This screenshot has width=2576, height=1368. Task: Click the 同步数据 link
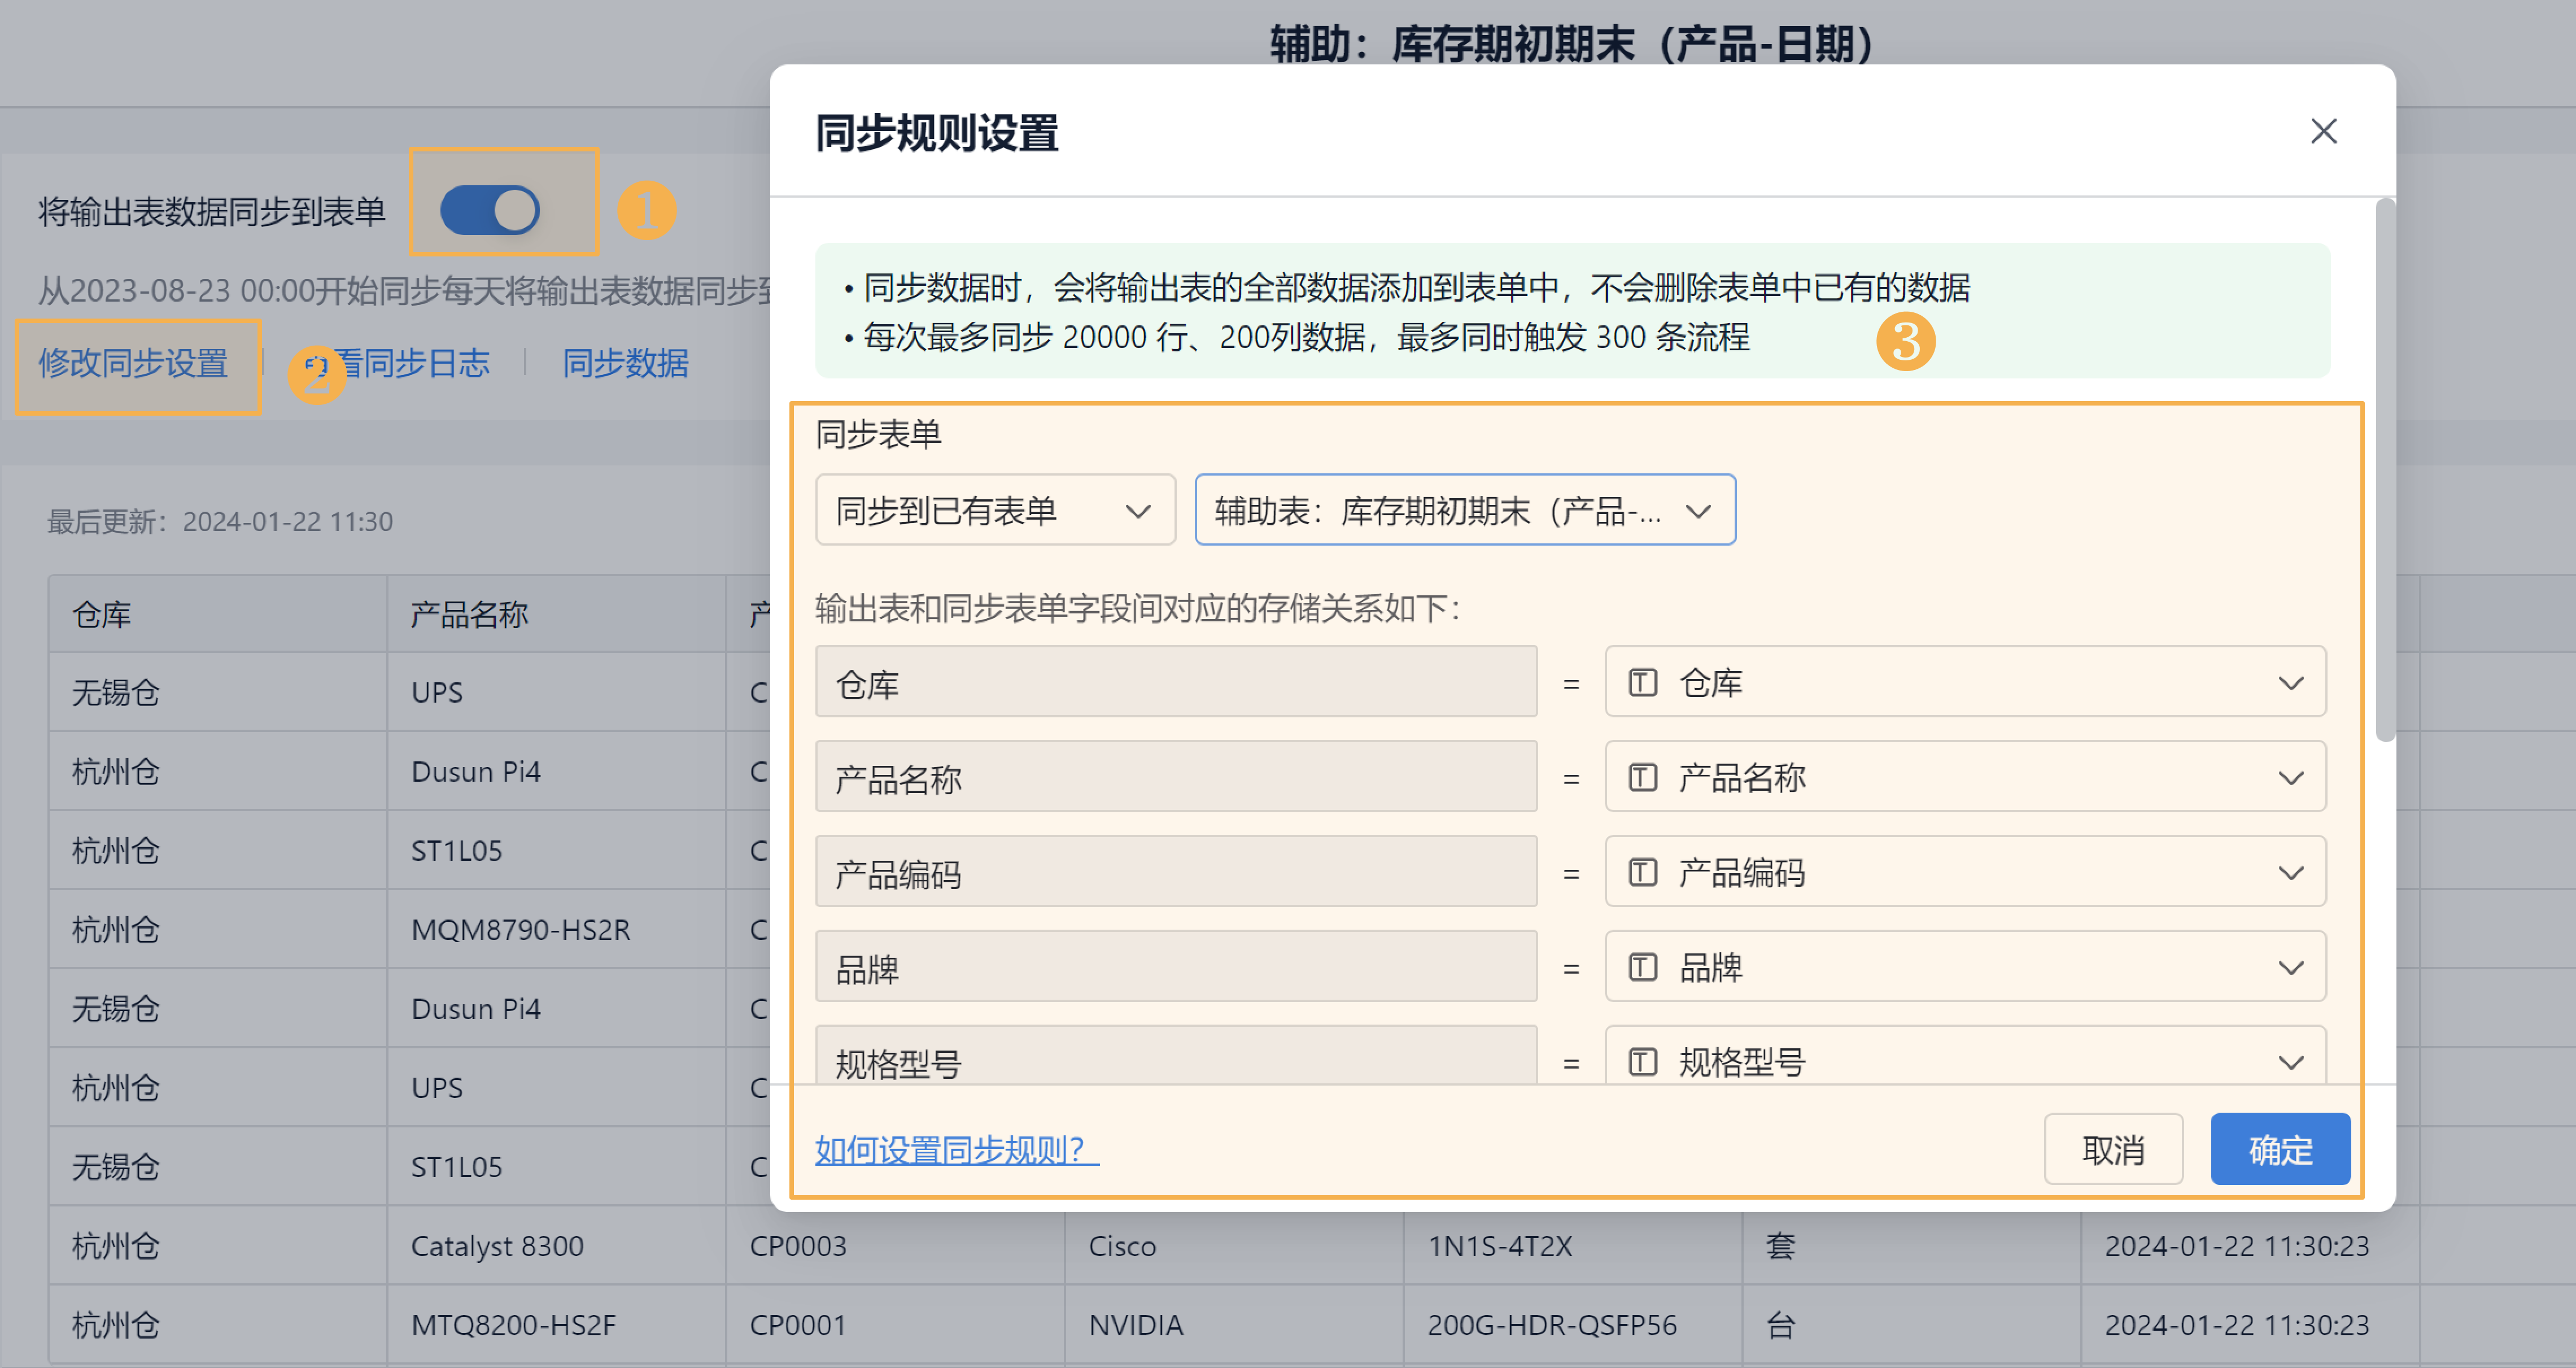pos(625,363)
